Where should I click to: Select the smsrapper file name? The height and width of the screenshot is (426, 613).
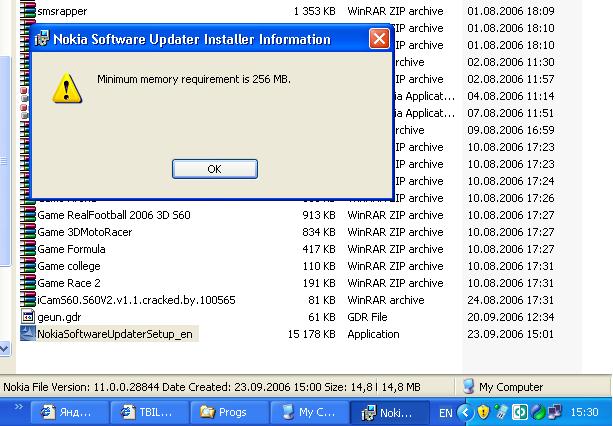click(x=62, y=11)
